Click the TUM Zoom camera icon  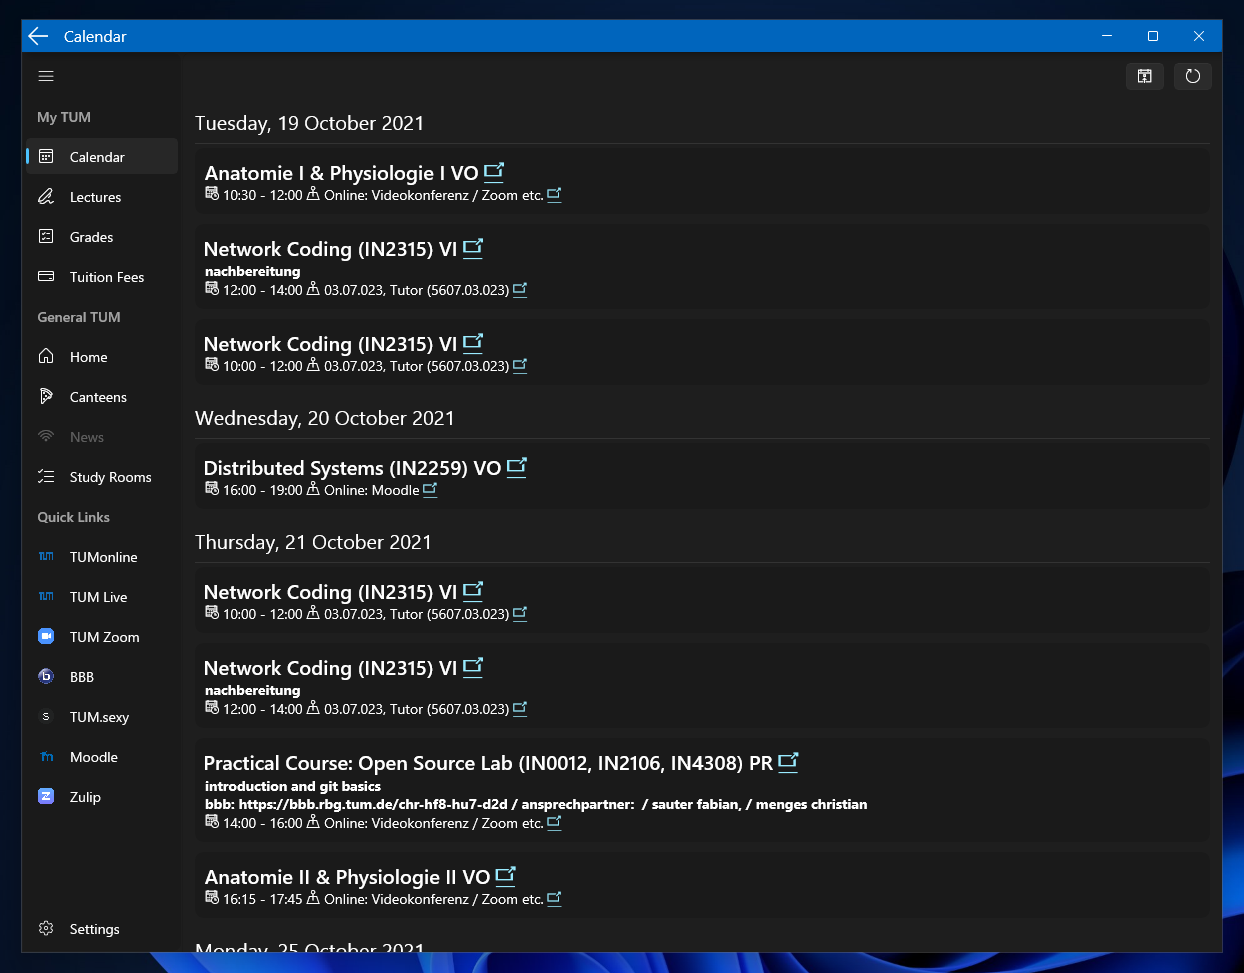pyautogui.click(x=46, y=636)
